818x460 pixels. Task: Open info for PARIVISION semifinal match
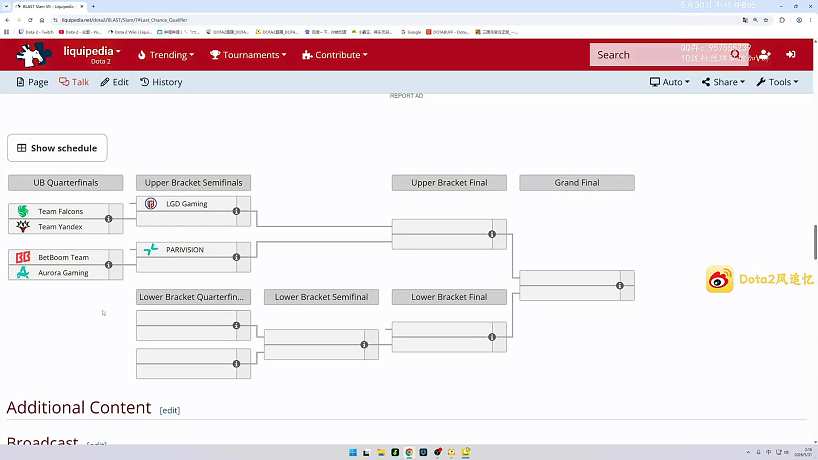[x=236, y=257]
